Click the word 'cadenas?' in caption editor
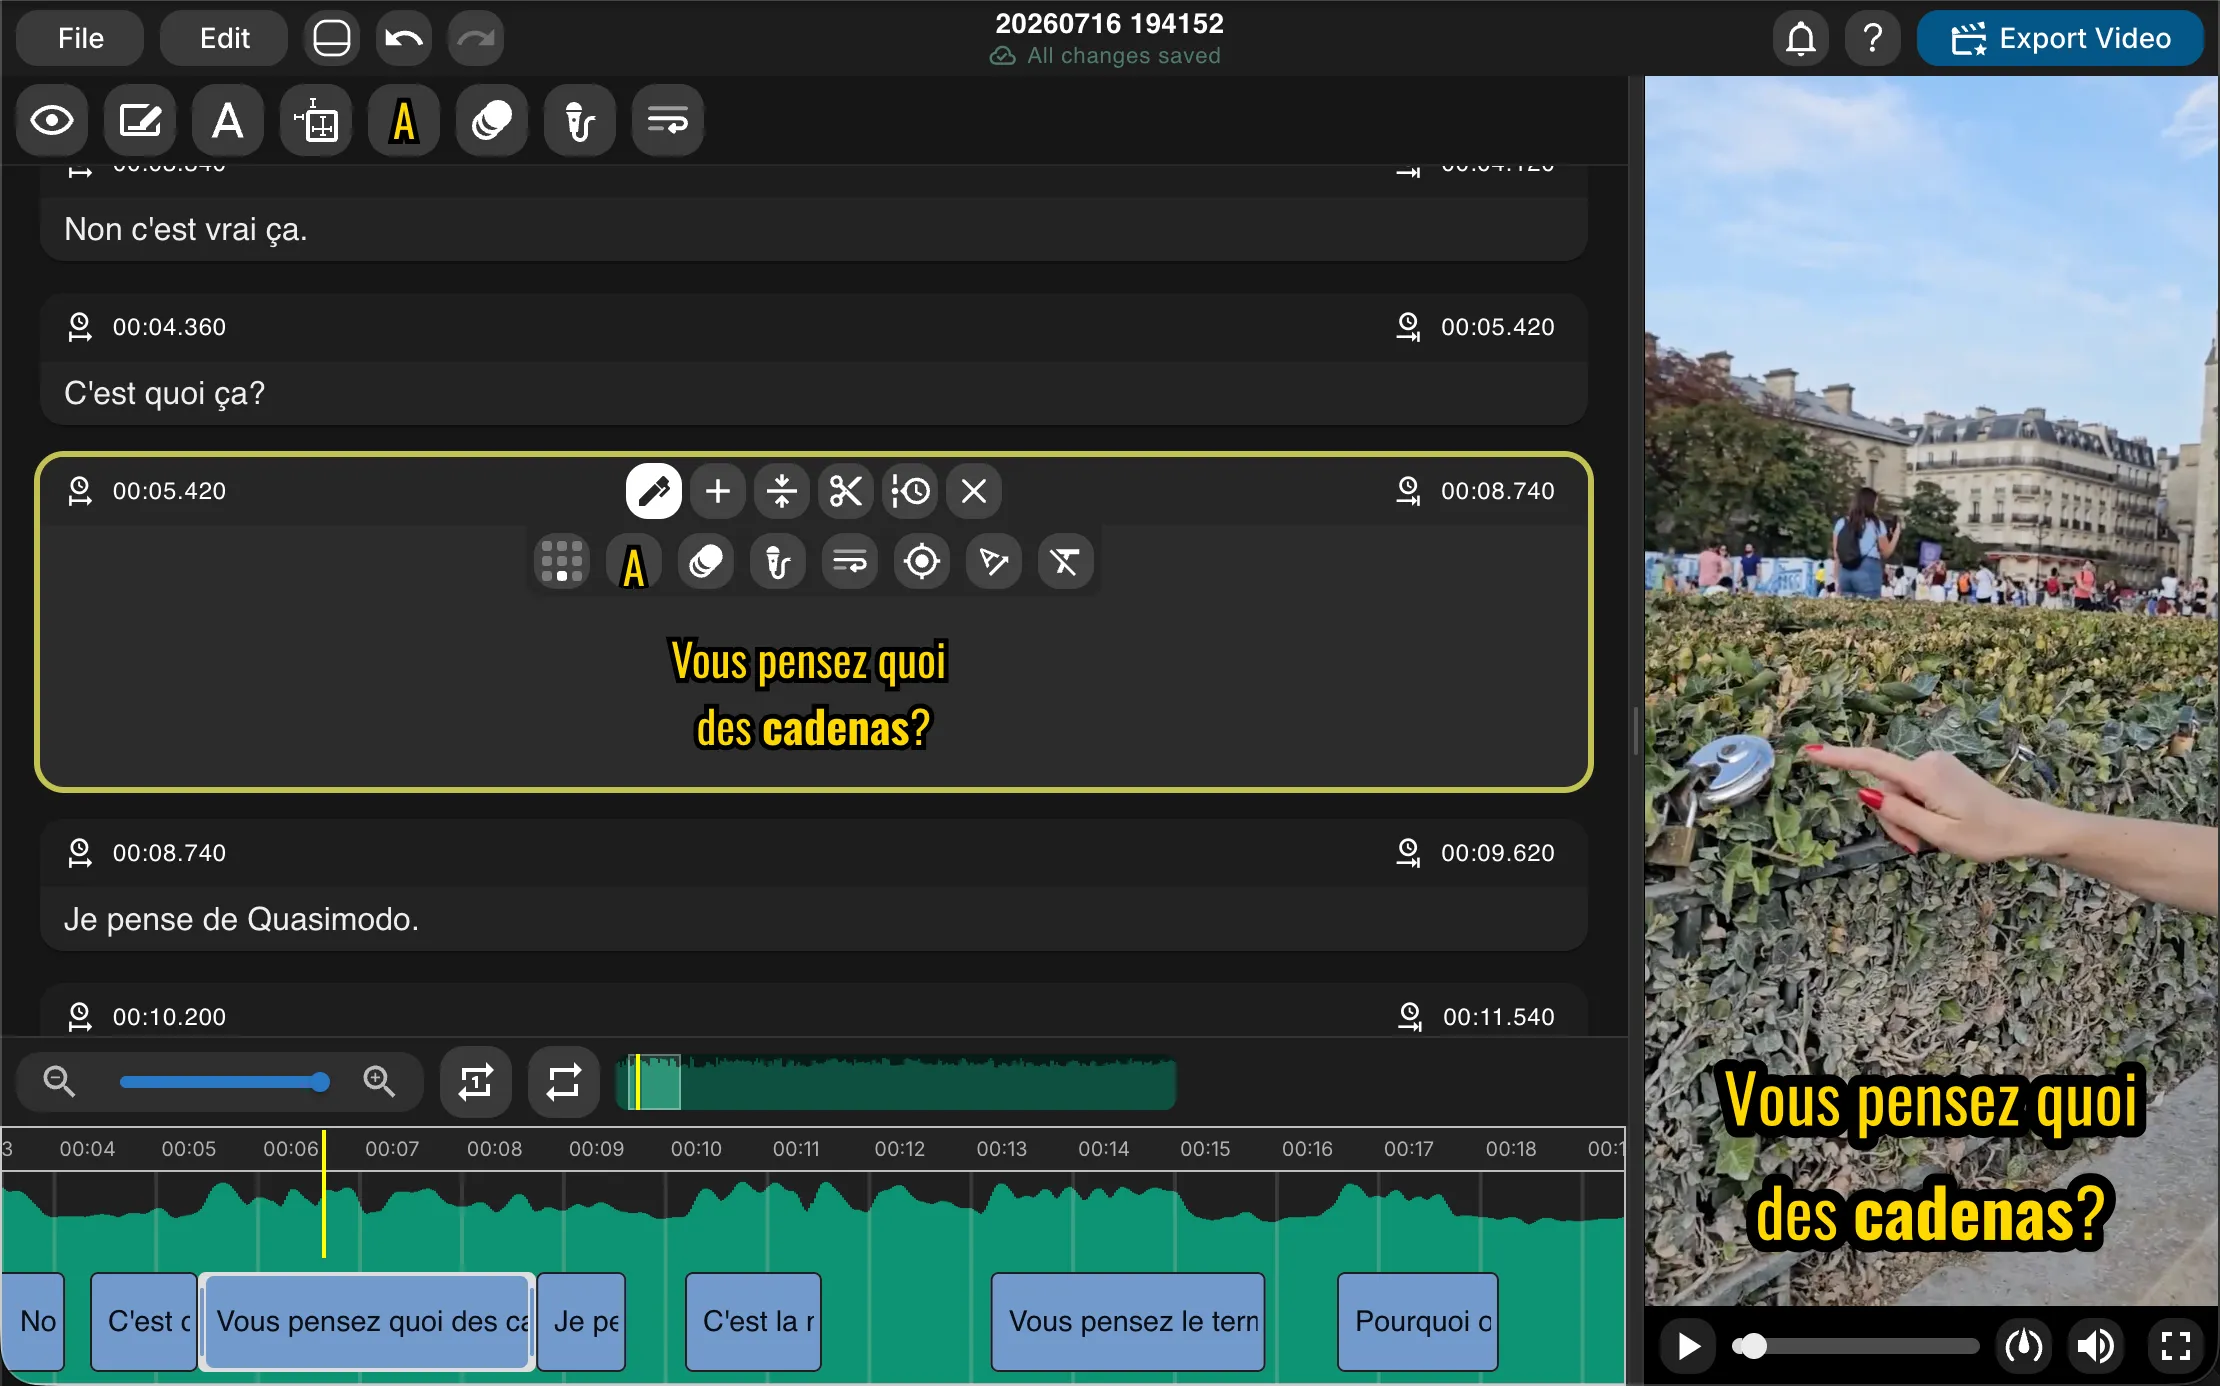2220x1386 pixels. (846, 728)
